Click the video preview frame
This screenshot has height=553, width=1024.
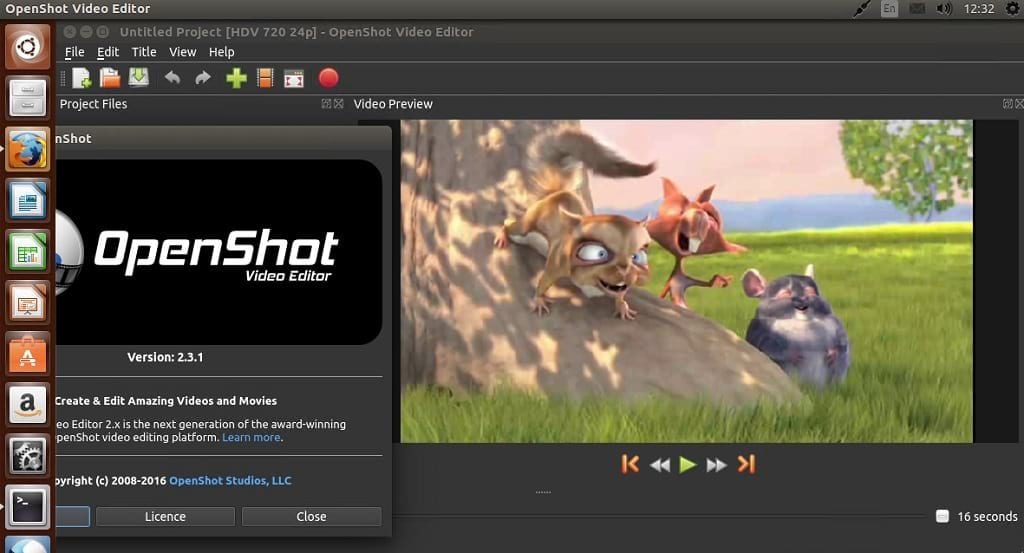click(x=686, y=281)
